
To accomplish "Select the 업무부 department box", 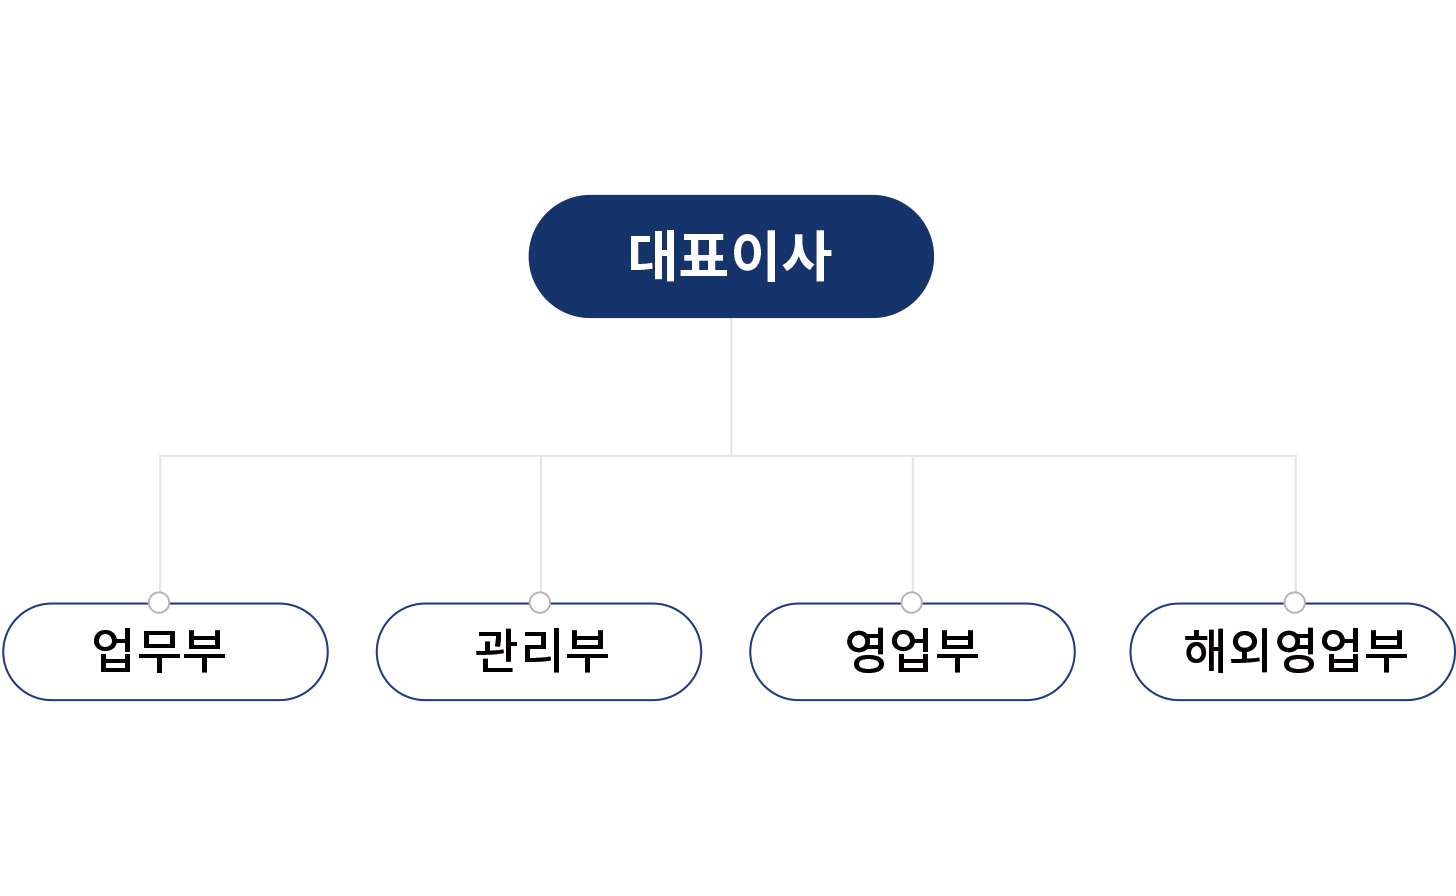I will tap(165, 652).
